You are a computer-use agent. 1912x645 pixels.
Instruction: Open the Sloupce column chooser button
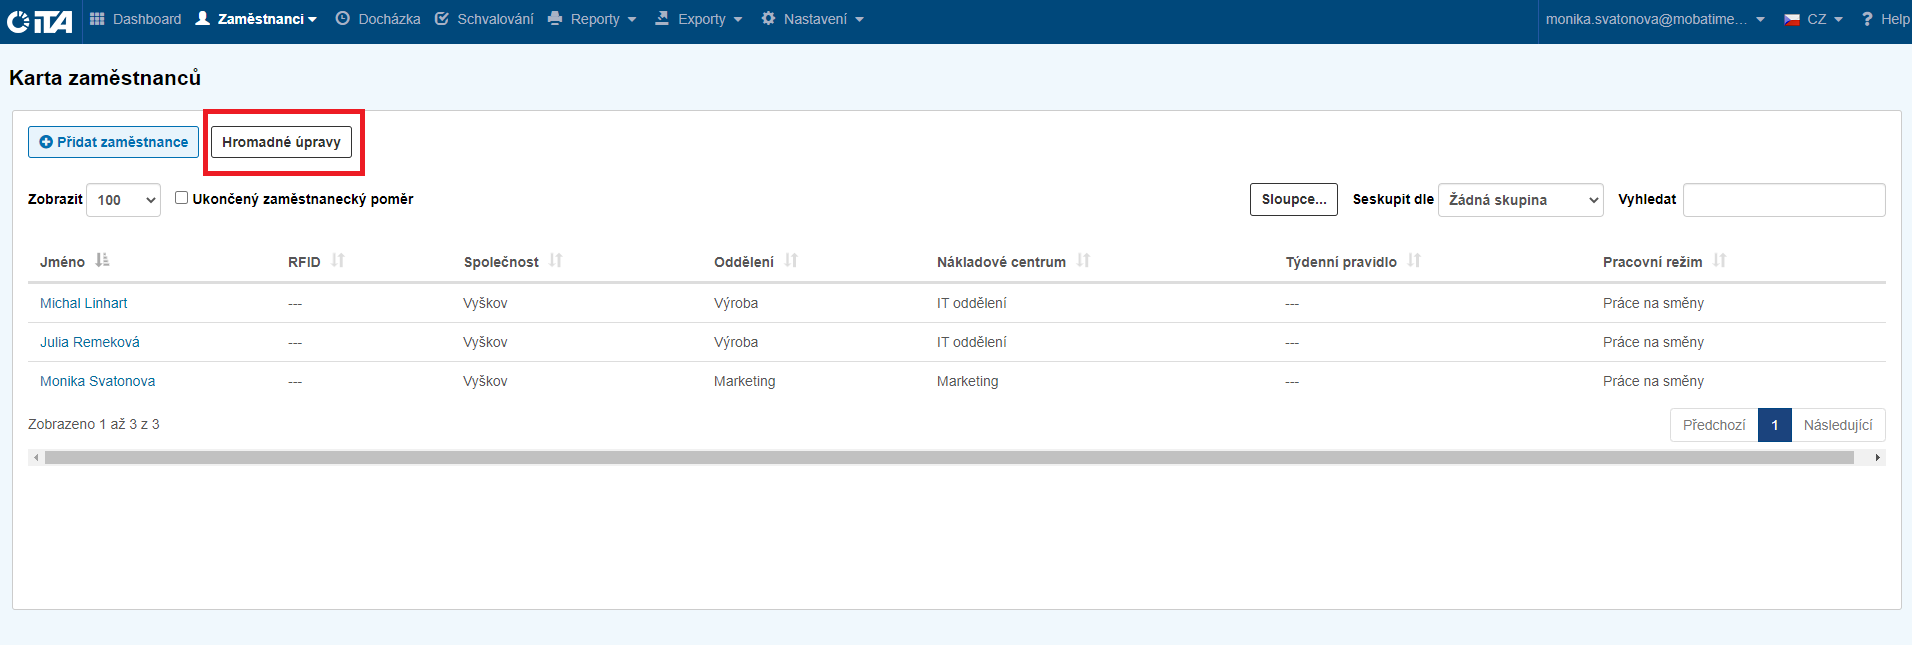[1293, 199]
